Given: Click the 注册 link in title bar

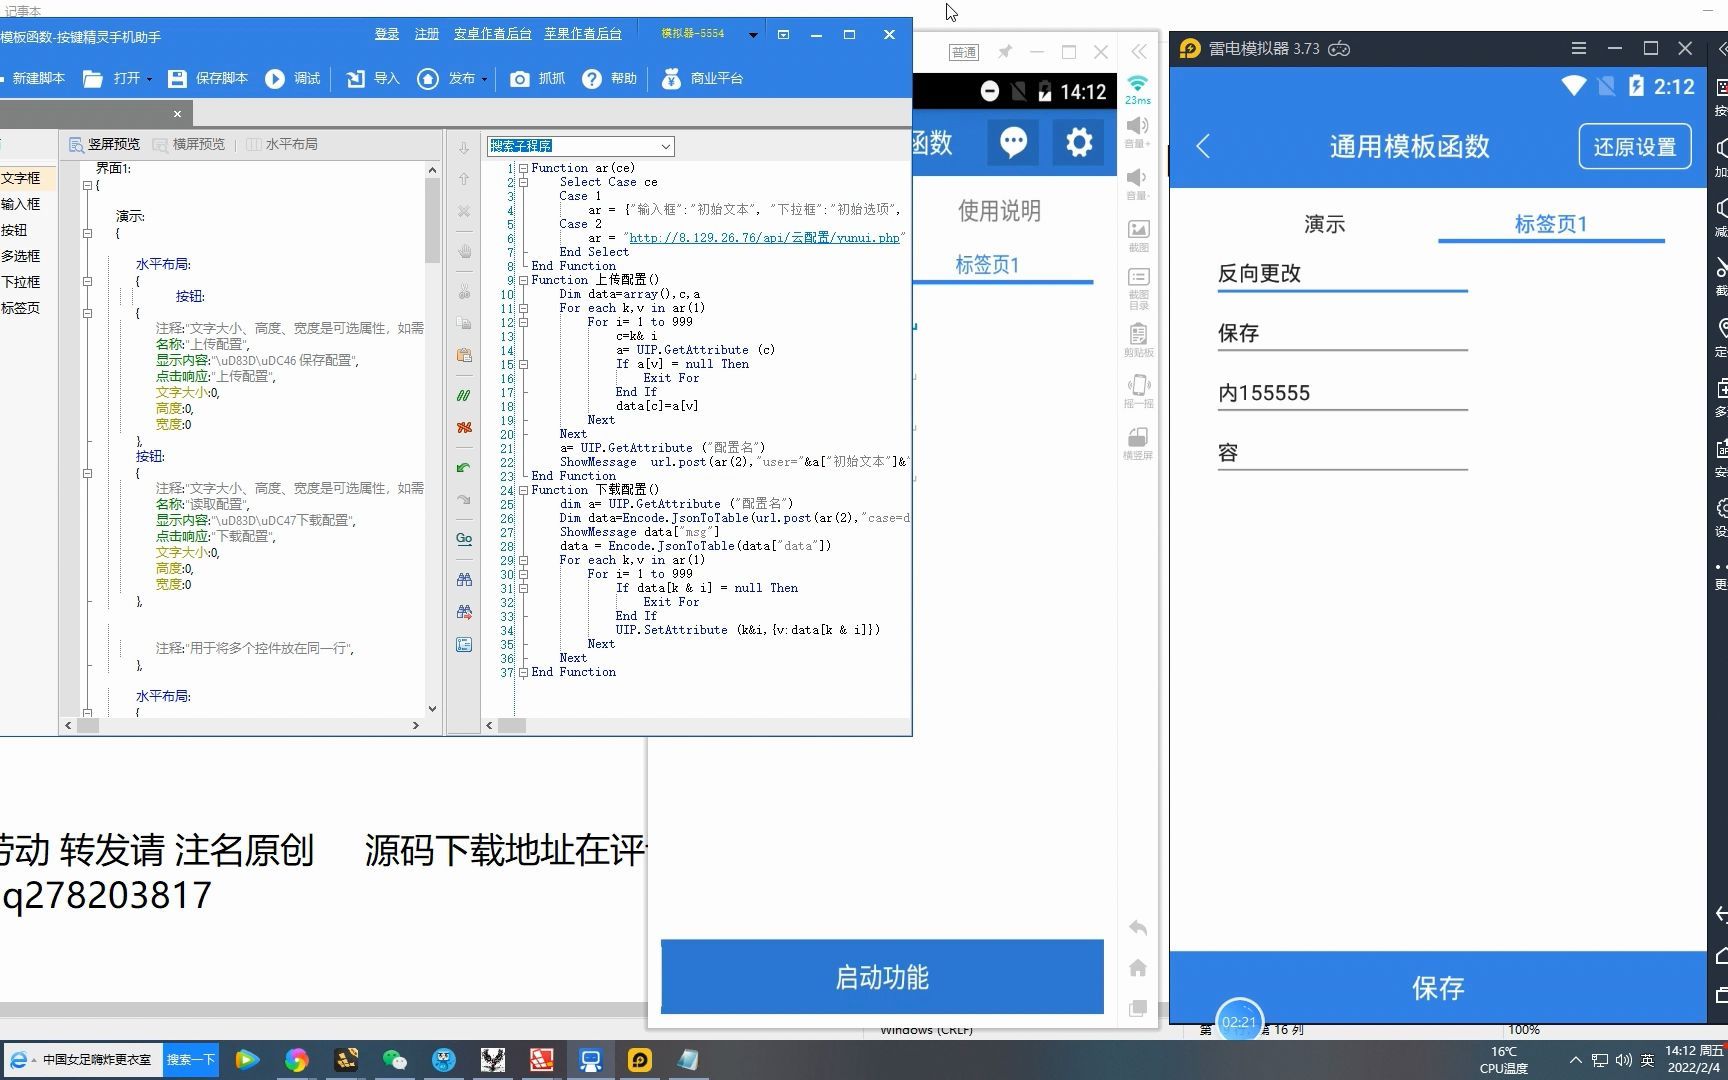Looking at the screenshot, I should (427, 34).
